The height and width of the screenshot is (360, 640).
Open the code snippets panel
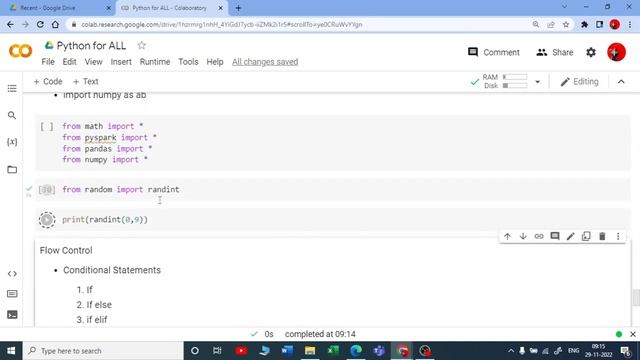pyautogui.click(x=12, y=274)
